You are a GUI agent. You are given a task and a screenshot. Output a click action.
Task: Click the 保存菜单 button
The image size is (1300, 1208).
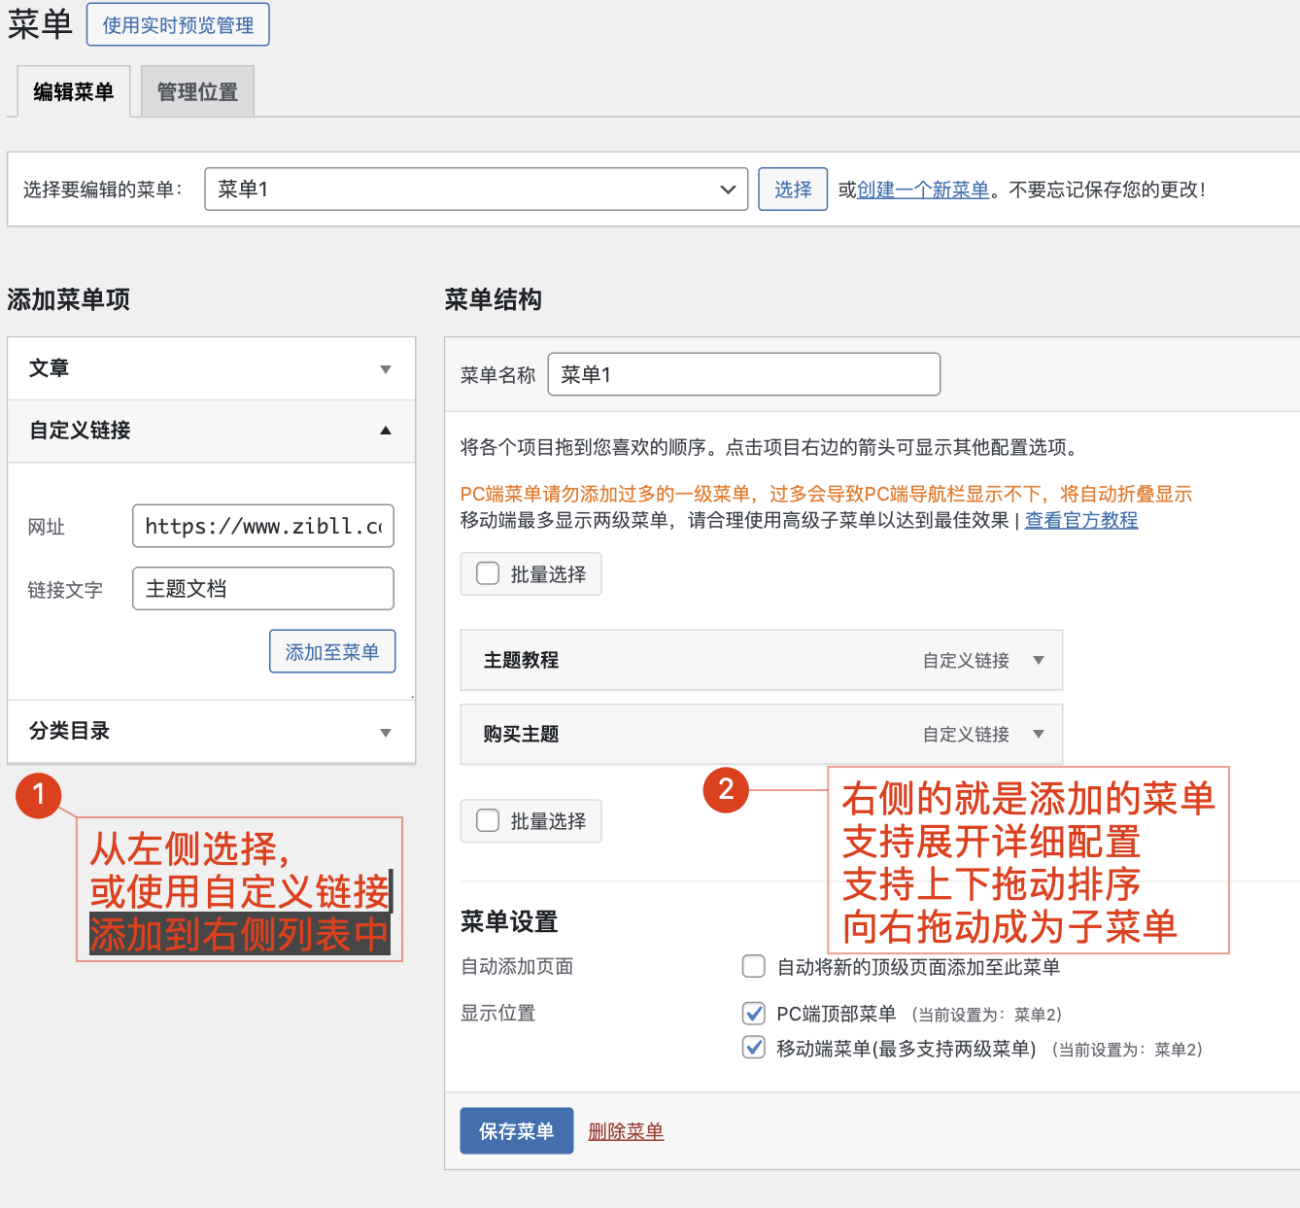pos(516,1131)
